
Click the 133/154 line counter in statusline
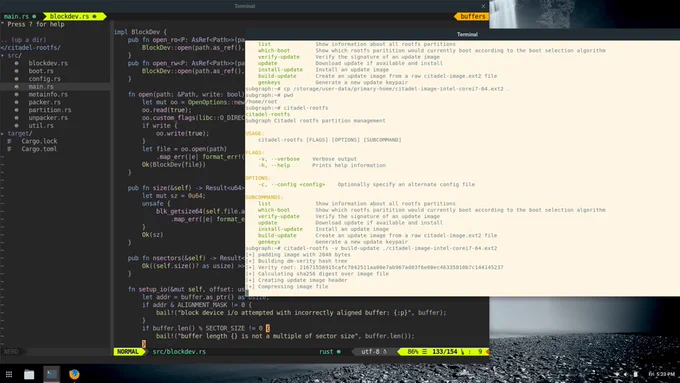pos(445,352)
